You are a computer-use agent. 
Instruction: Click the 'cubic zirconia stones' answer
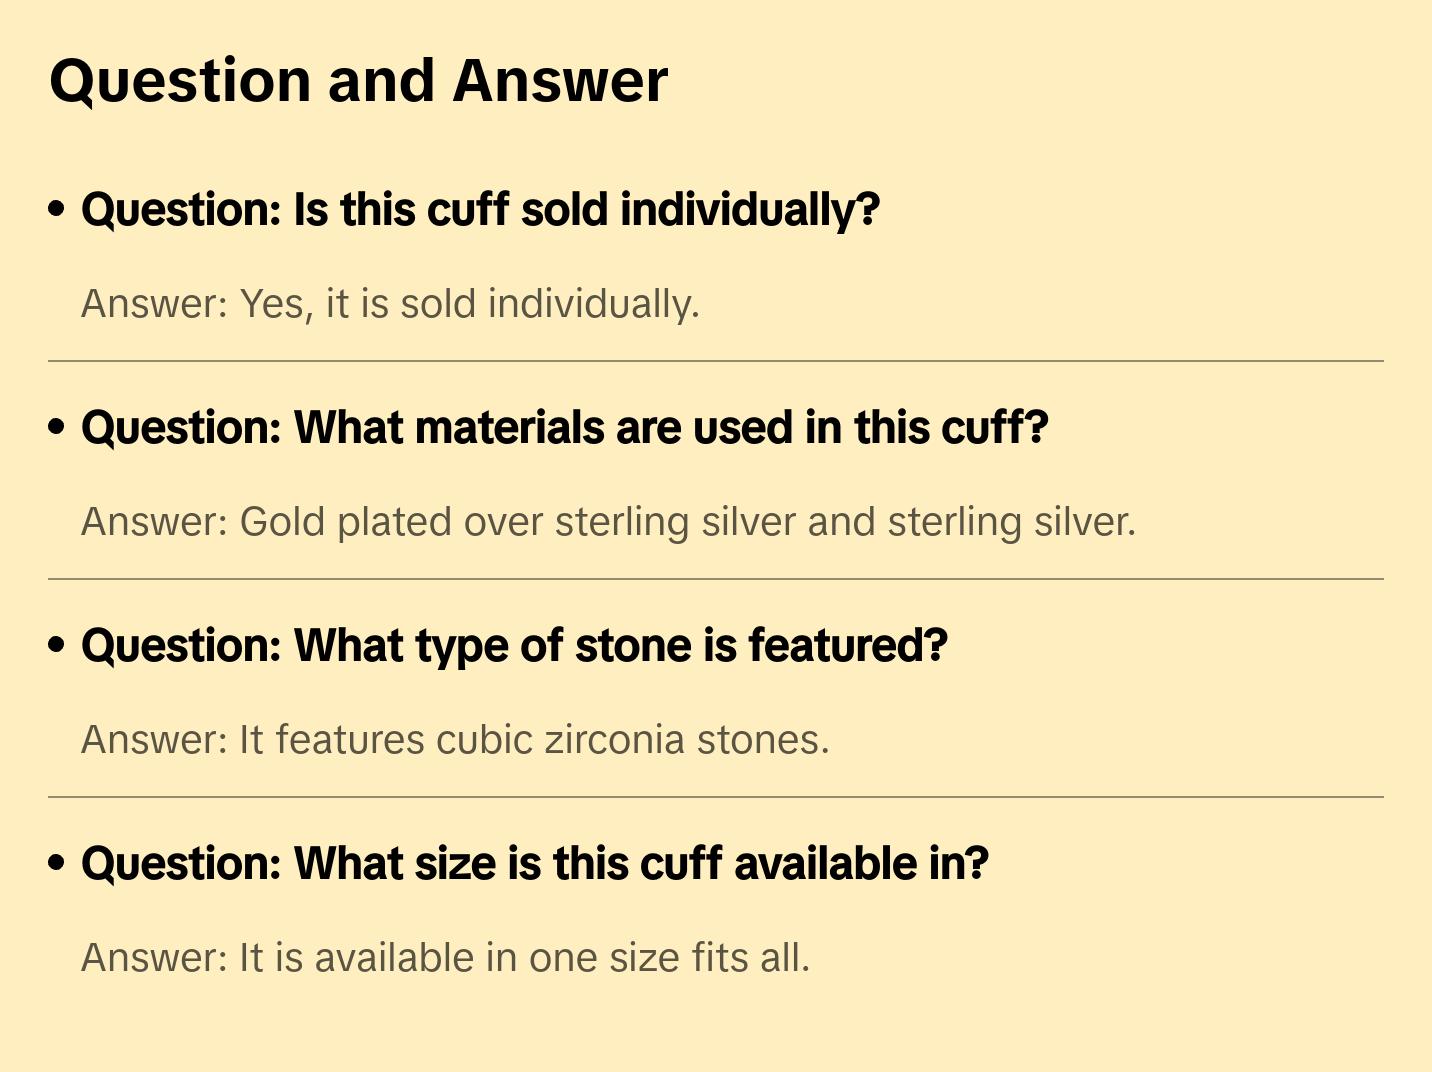pos(455,740)
